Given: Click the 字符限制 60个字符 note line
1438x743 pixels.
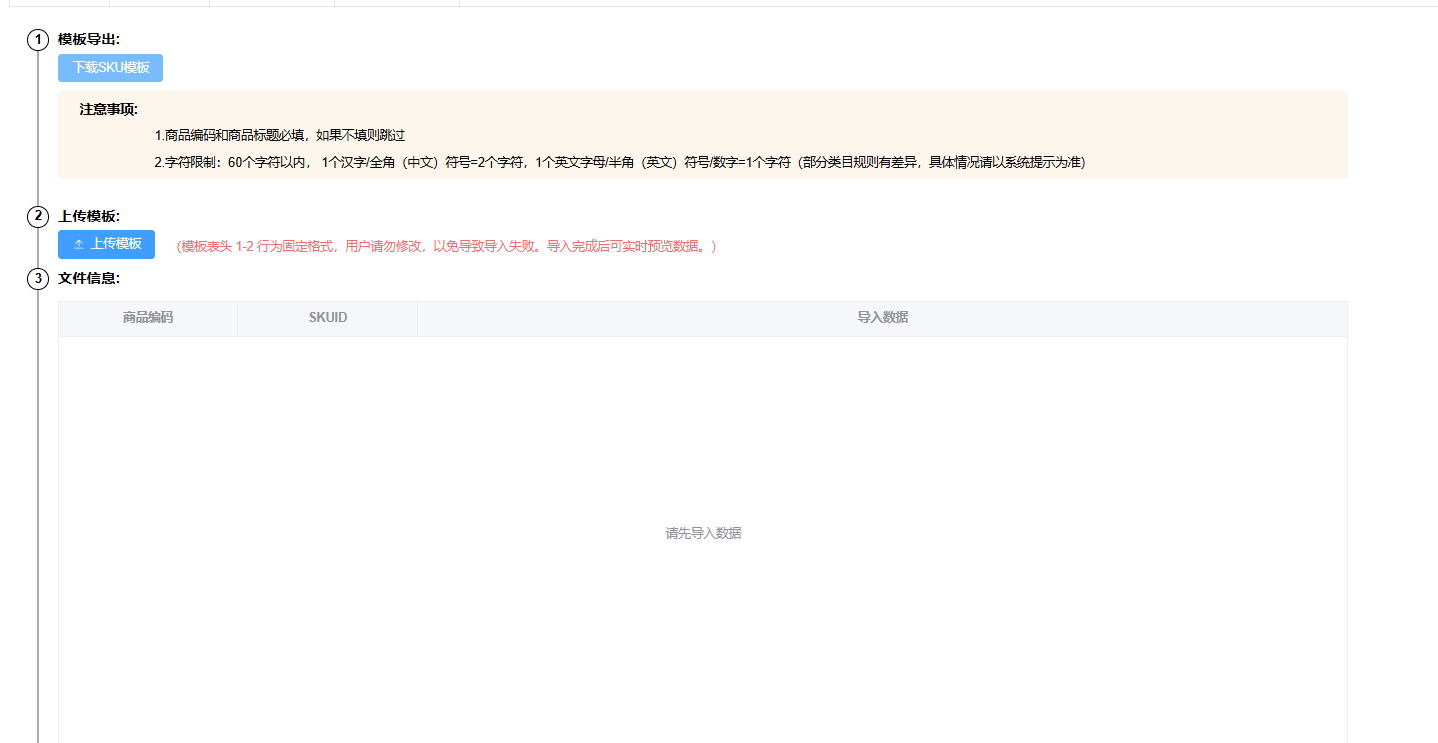Looking at the screenshot, I should 620,162.
